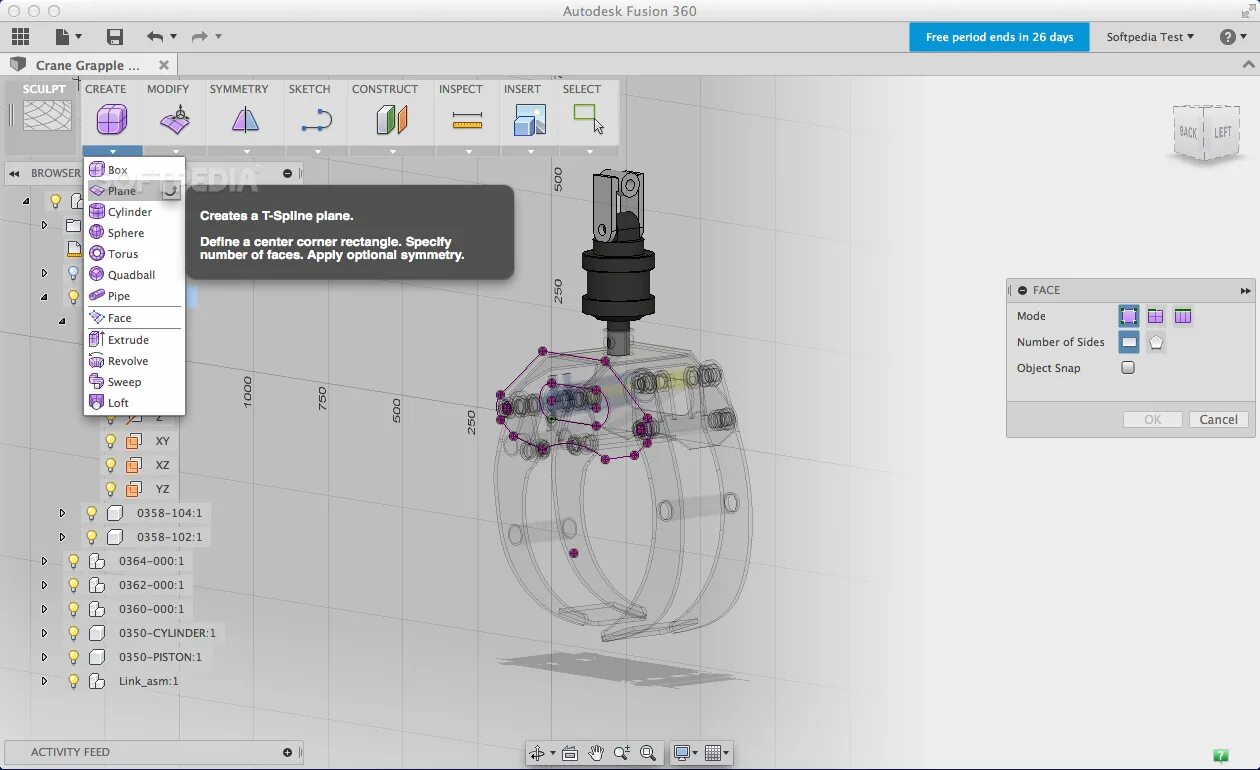Click the Look At tool
This screenshot has height=770, width=1260.
click(x=571, y=753)
